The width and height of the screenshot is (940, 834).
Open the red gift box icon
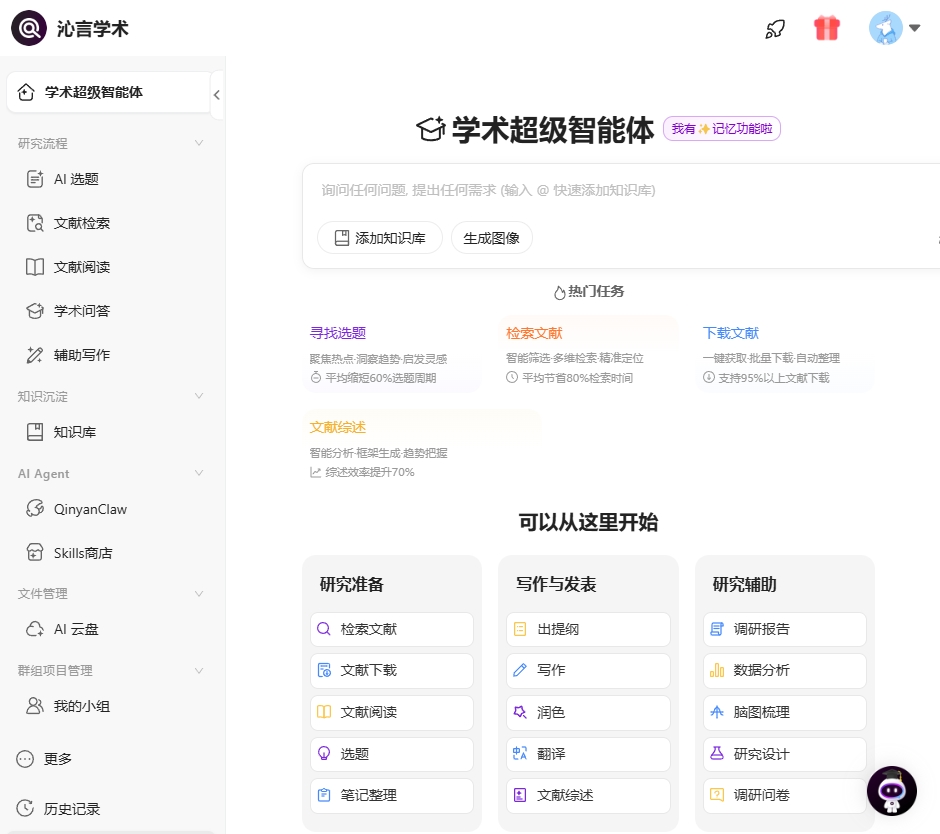pos(827,28)
